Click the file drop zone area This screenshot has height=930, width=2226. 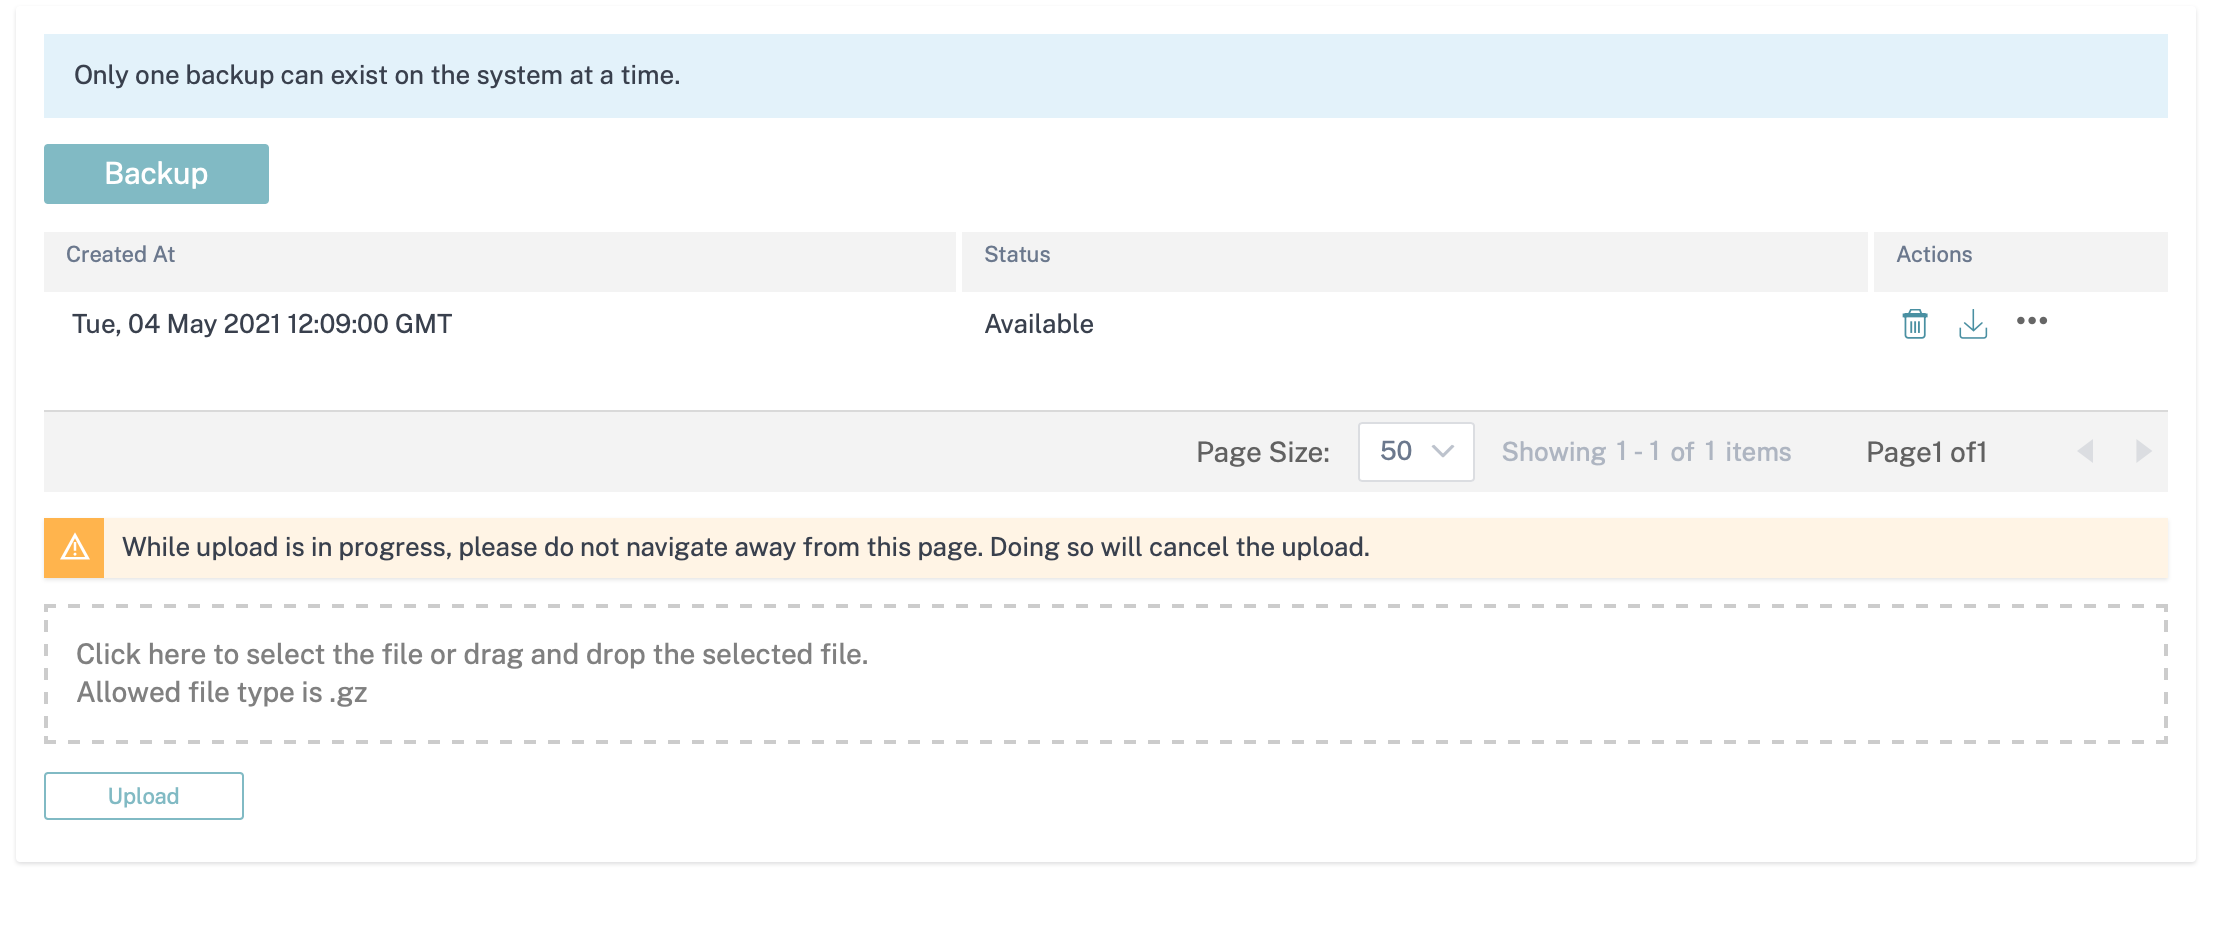tap(1106, 674)
